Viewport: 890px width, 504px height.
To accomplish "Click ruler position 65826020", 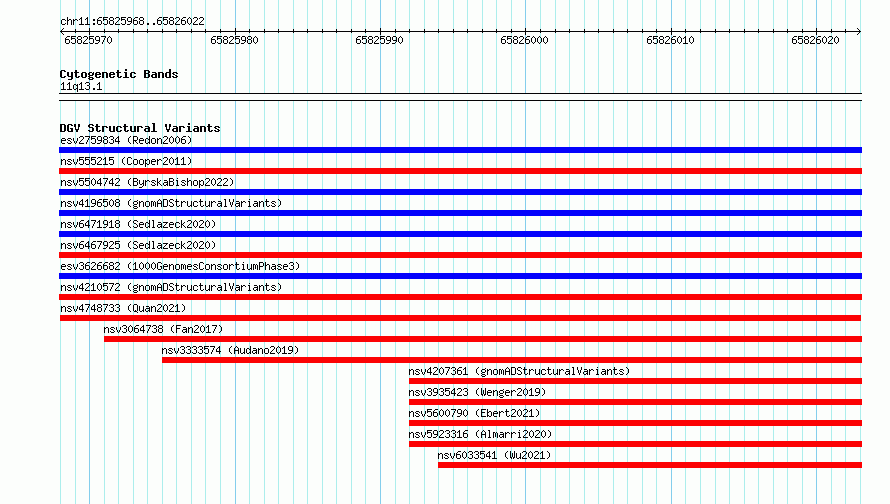I will pyautogui.click(x=815, y=40).
